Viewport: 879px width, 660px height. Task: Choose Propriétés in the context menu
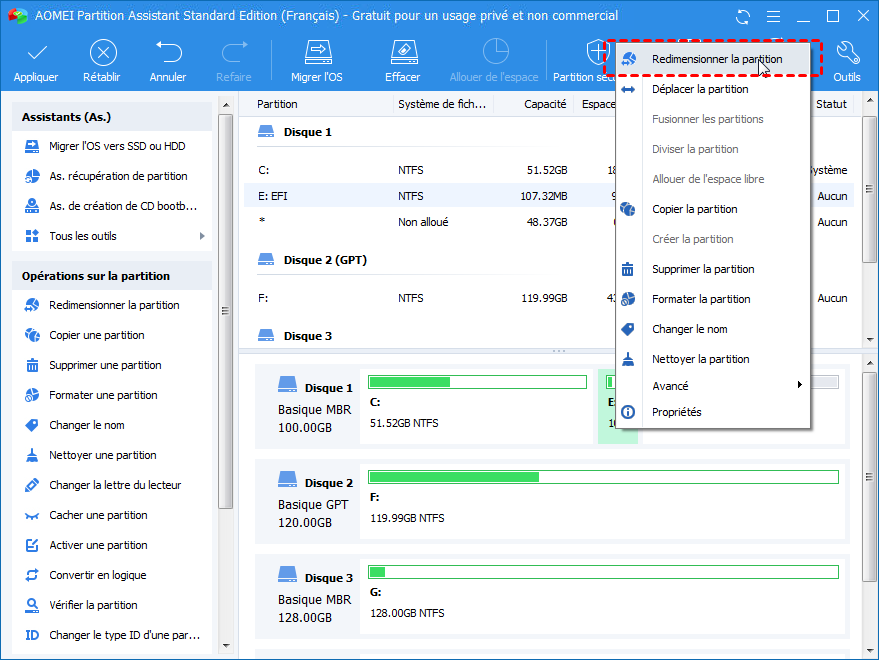coord(676,412)
